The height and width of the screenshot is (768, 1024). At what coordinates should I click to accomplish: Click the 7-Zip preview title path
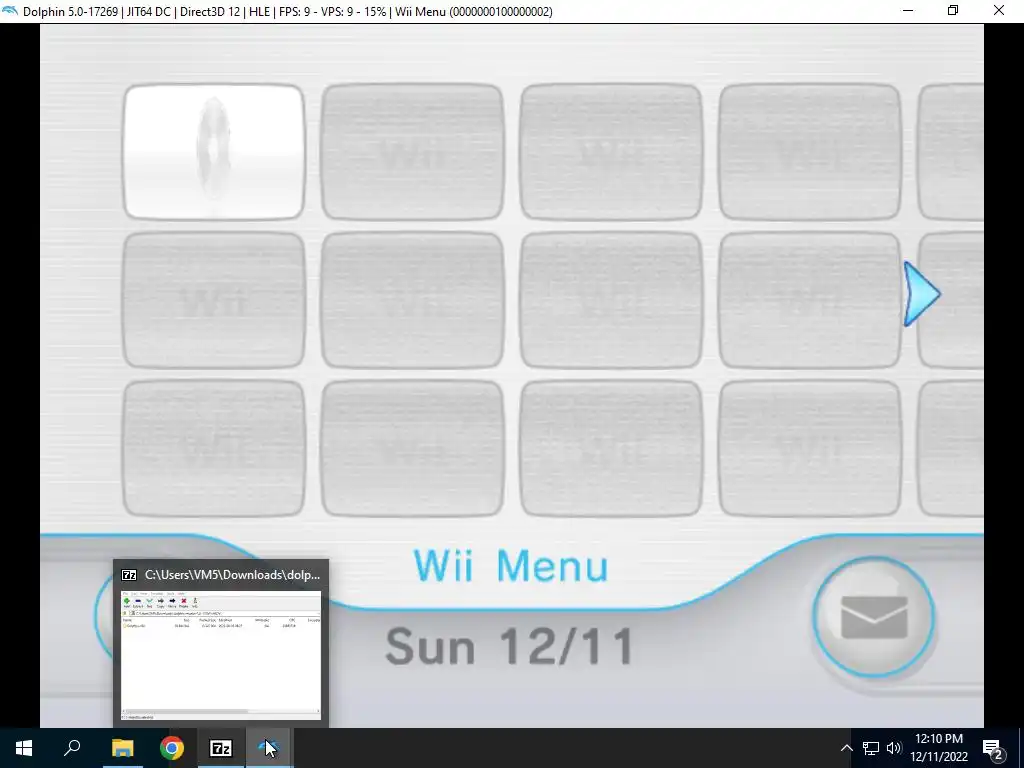[232, 575]
